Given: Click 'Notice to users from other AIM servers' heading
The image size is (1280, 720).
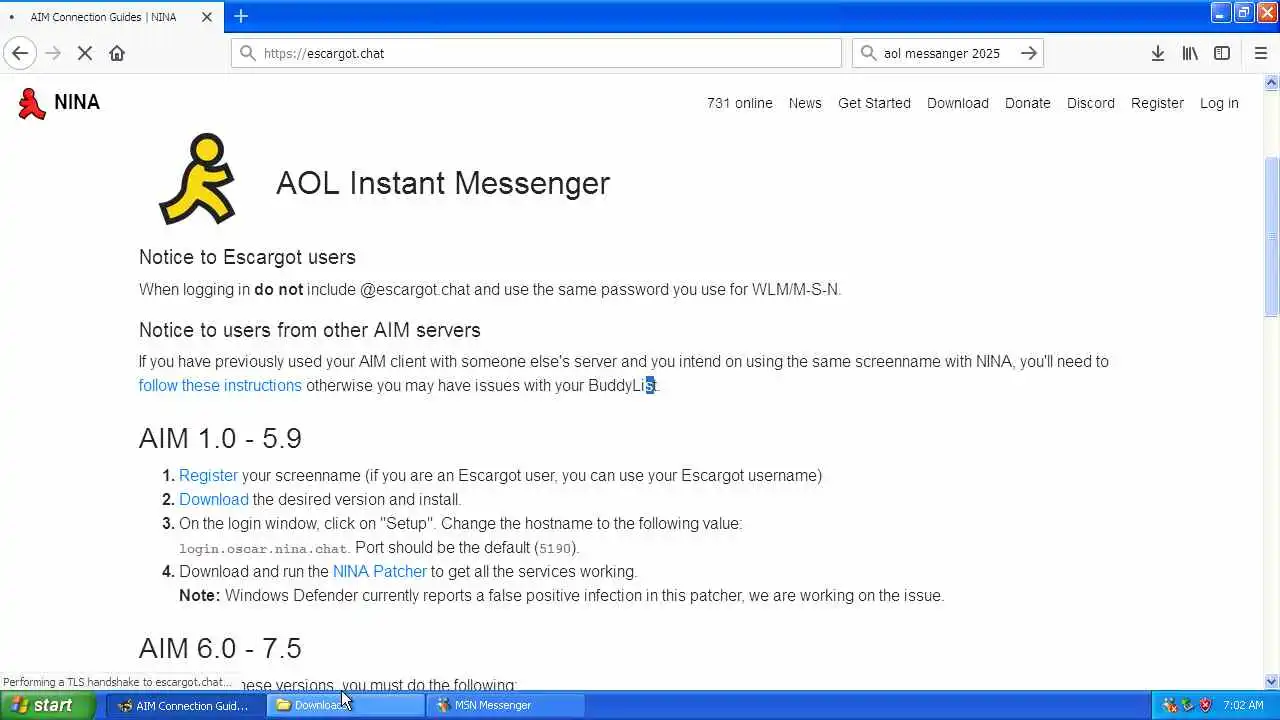Looking at the screenshot, I should pyautogui.click(x=309, y=330).
